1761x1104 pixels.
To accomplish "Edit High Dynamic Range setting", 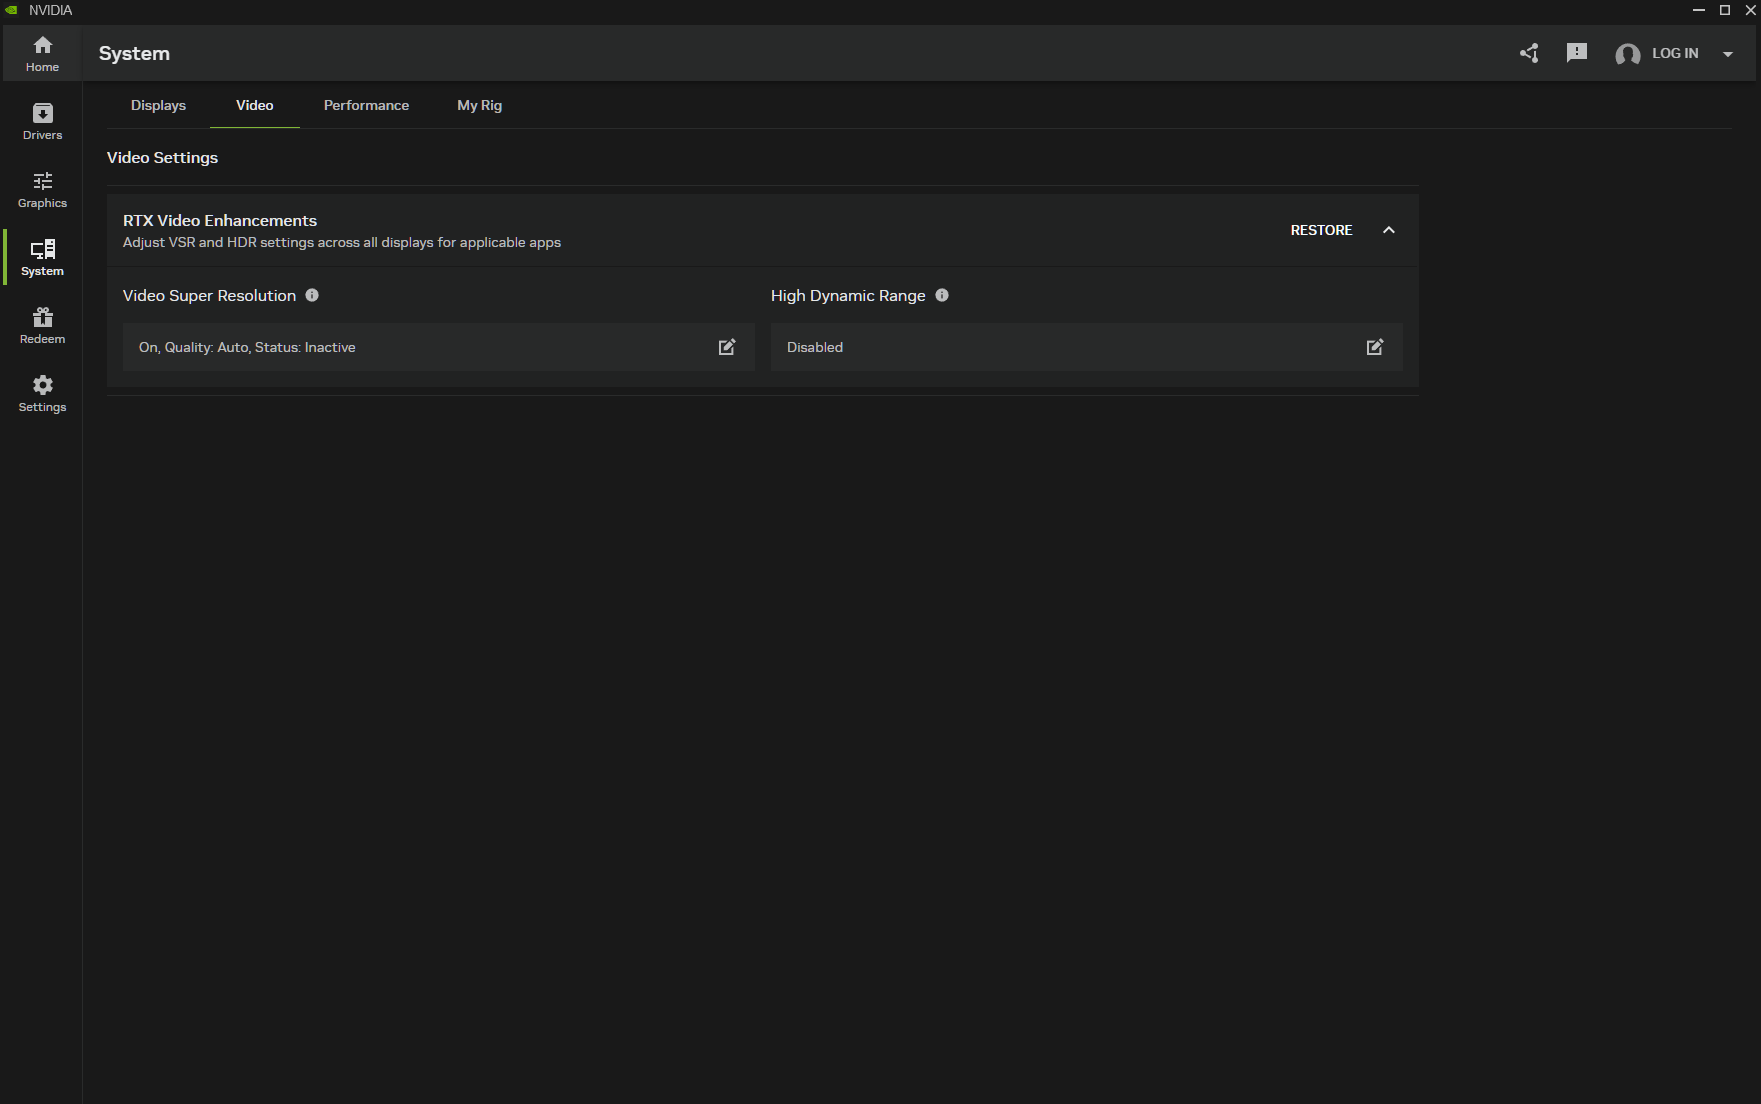I will coord(1375,347).
